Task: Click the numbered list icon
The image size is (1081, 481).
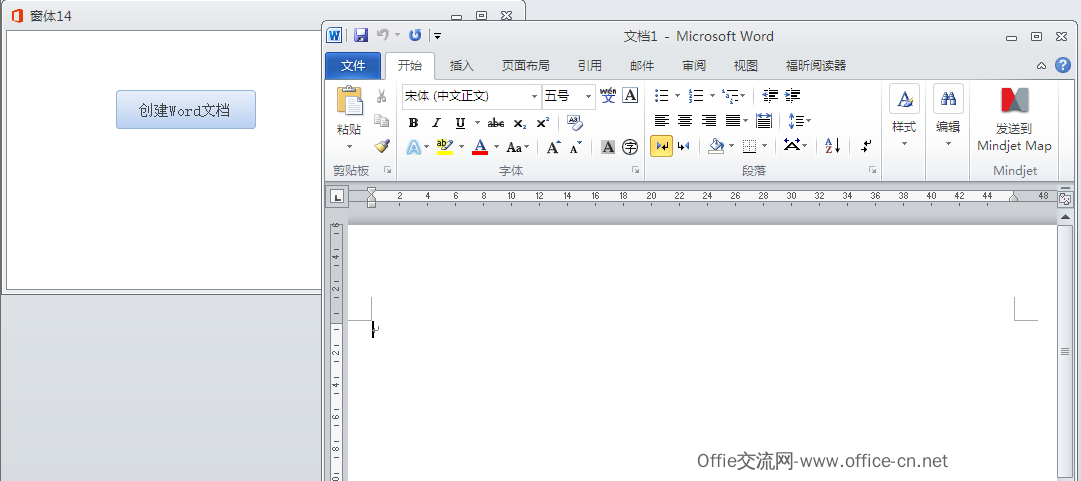Action: pos(696,96)
